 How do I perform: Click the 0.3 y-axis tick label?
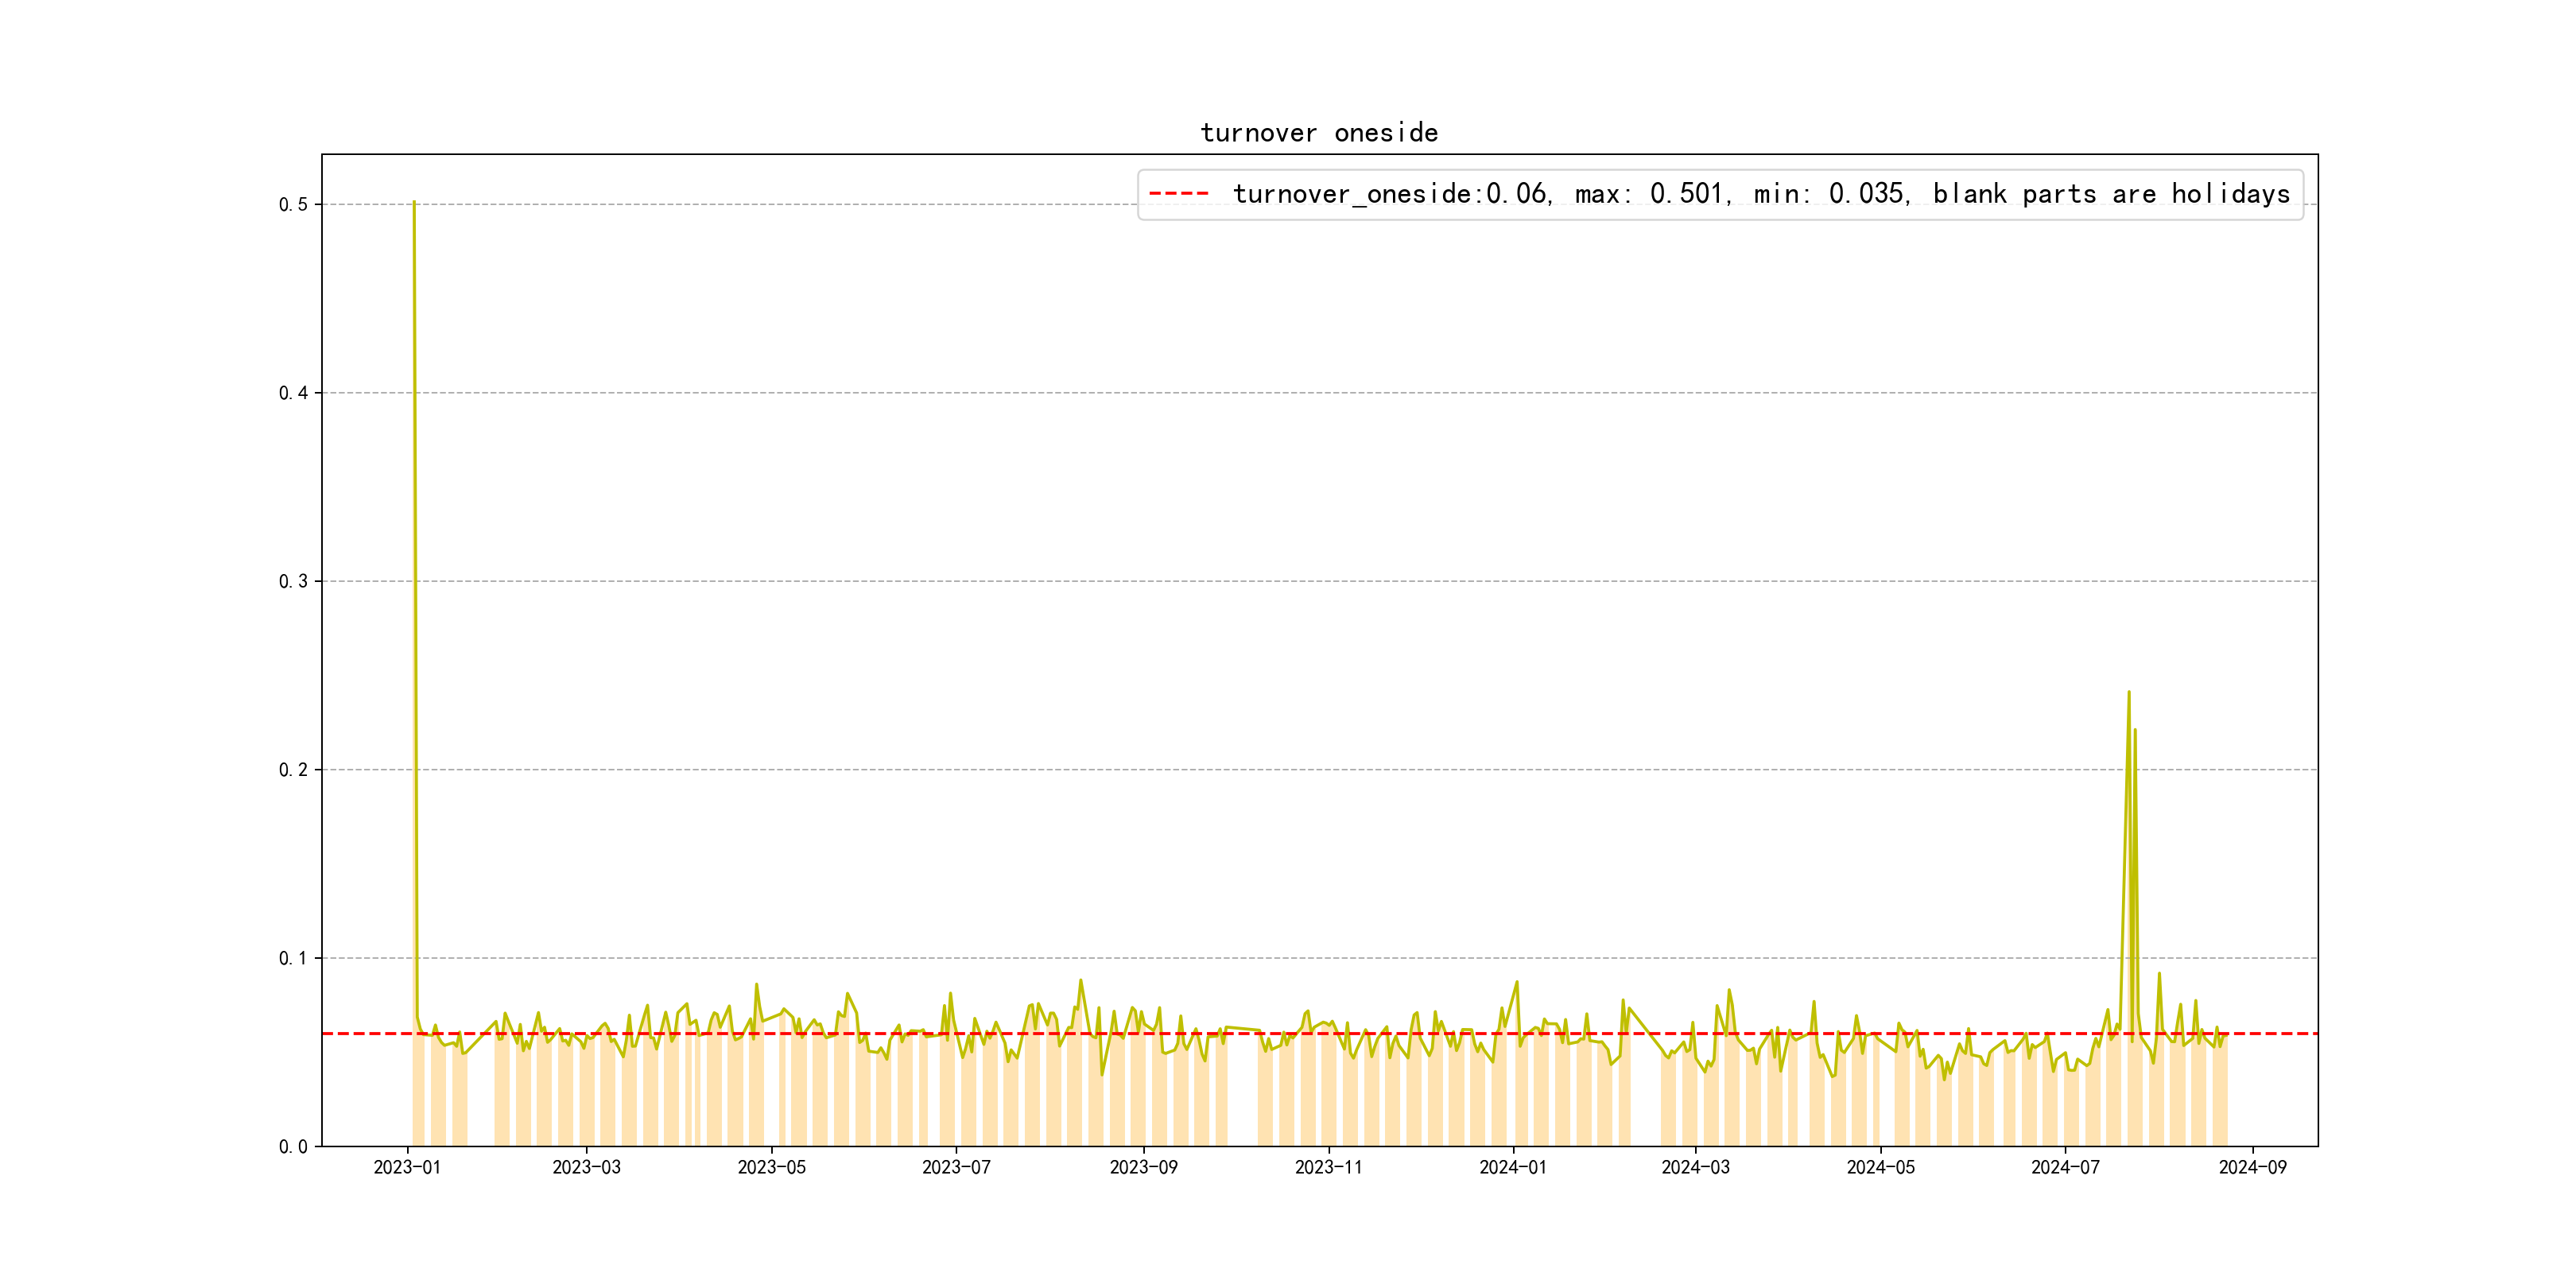(x=293, y=582)
